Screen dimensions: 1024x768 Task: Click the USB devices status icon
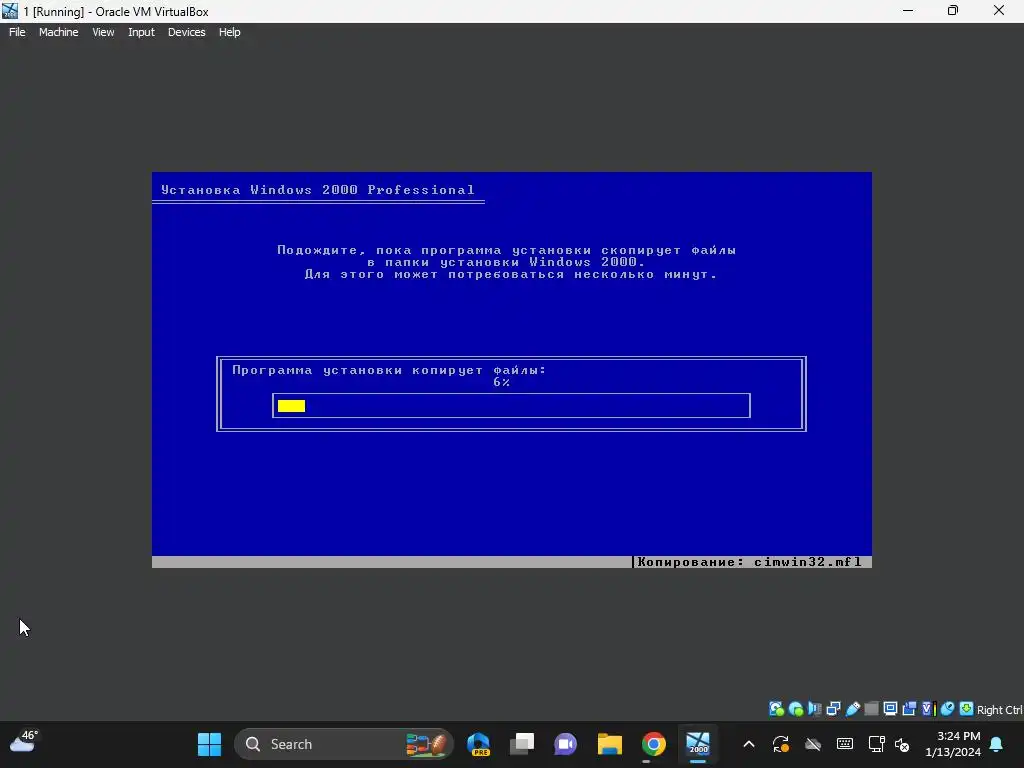852,709
